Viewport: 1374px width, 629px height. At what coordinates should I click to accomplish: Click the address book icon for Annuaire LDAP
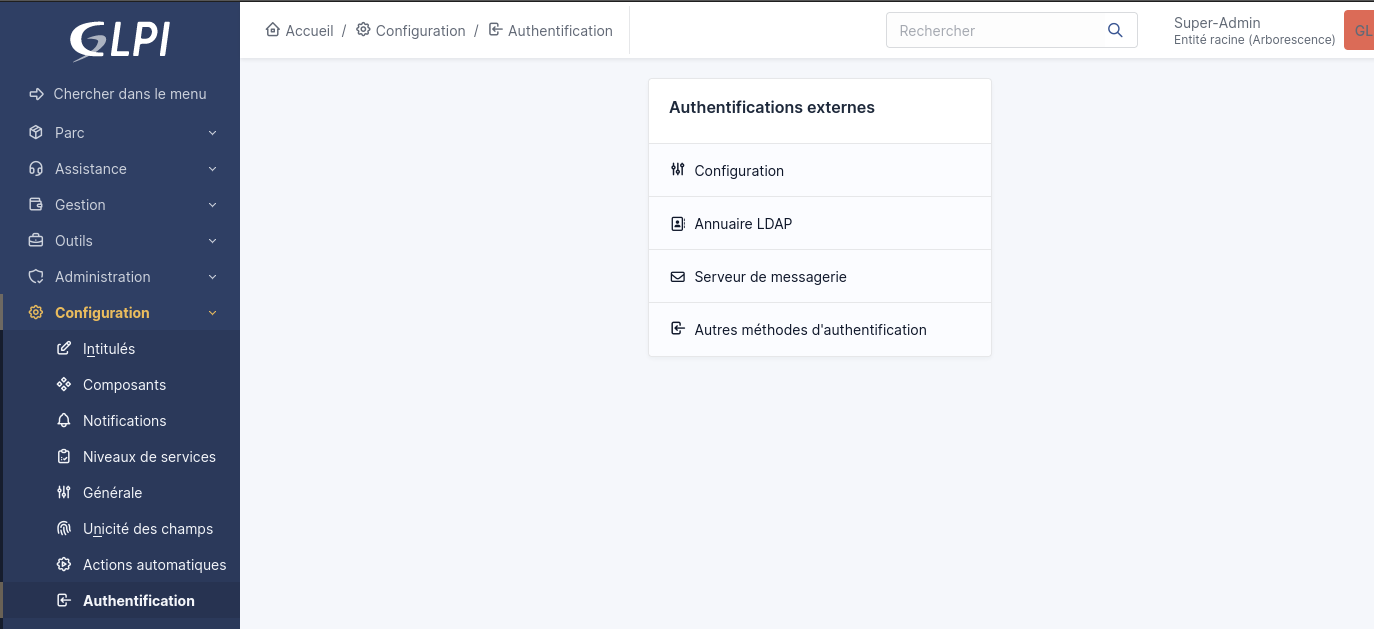click(677, 224)
